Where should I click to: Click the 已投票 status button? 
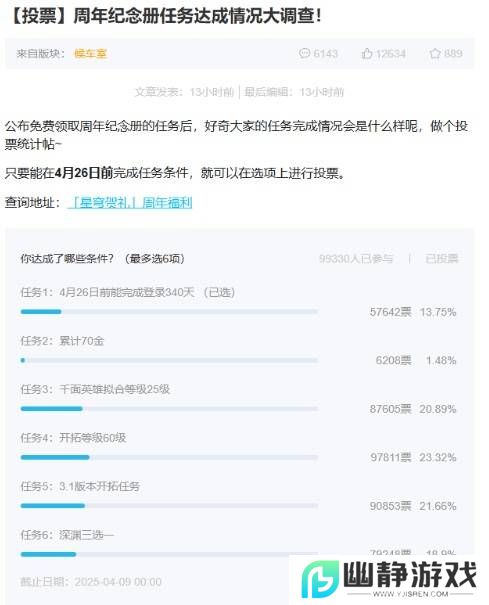pos(442,259)
